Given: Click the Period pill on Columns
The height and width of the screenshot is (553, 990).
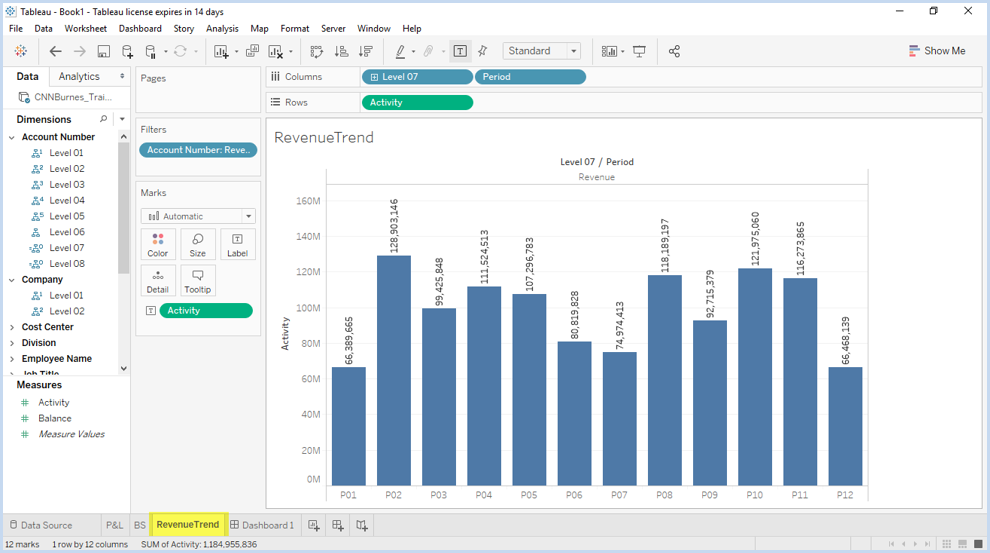Looking at the screenshot, I should pos(530,77).
